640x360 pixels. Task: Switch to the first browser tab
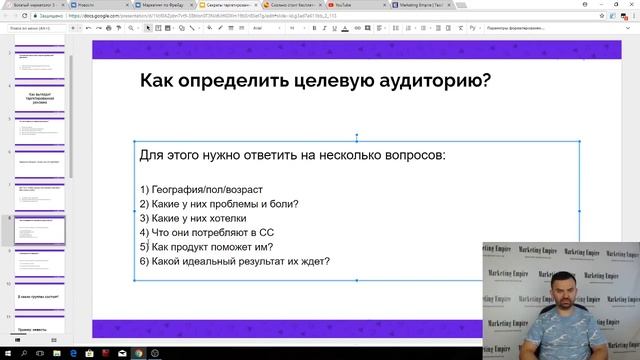[36, 5]
